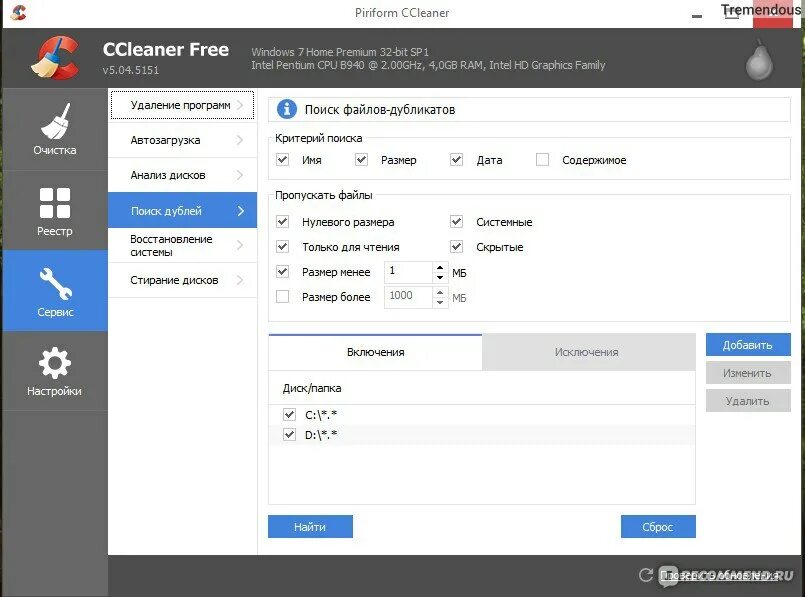Click the check for updates link
The width and height of the screenshot is (805, 597).
(x=719, y=575)
